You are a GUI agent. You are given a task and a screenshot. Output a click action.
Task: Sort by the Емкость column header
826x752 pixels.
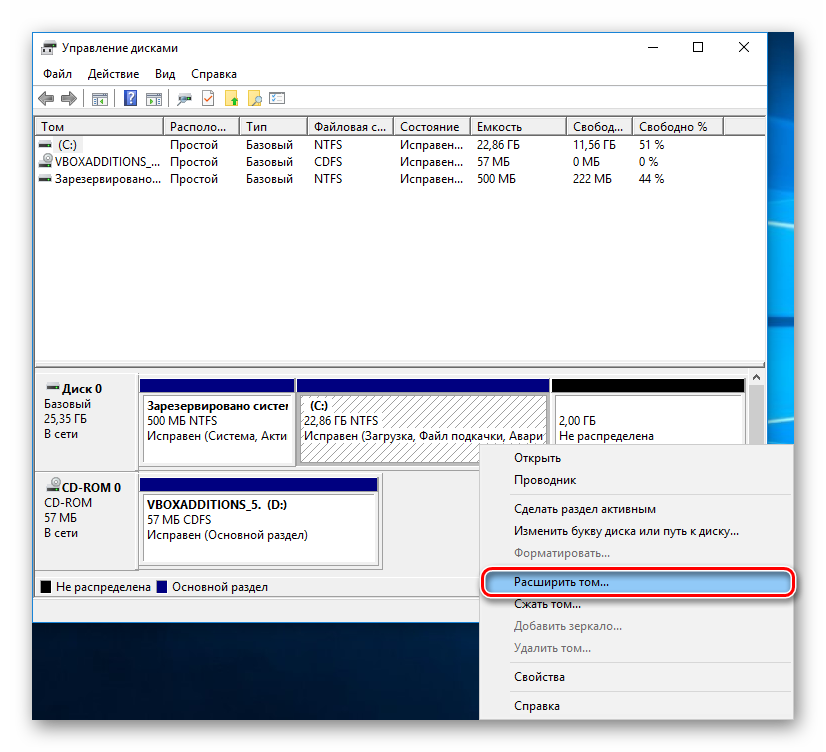click(x=518, y=127)
